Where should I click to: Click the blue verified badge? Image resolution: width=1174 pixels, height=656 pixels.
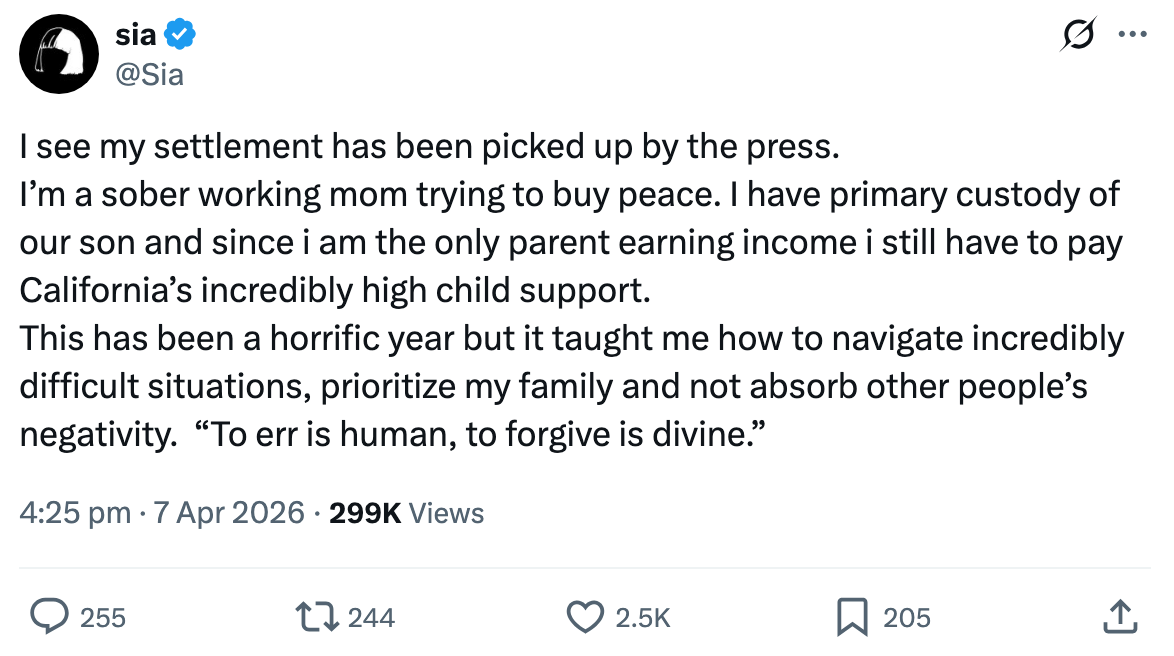coord(180,37)
